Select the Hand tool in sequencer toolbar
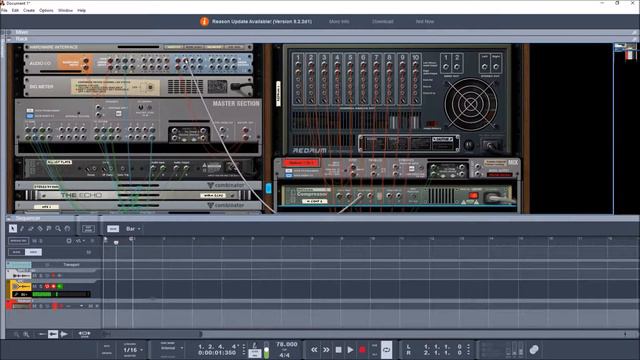Image resolution: width=640 pixels, height=360 pixels. [x=67, y=229]
